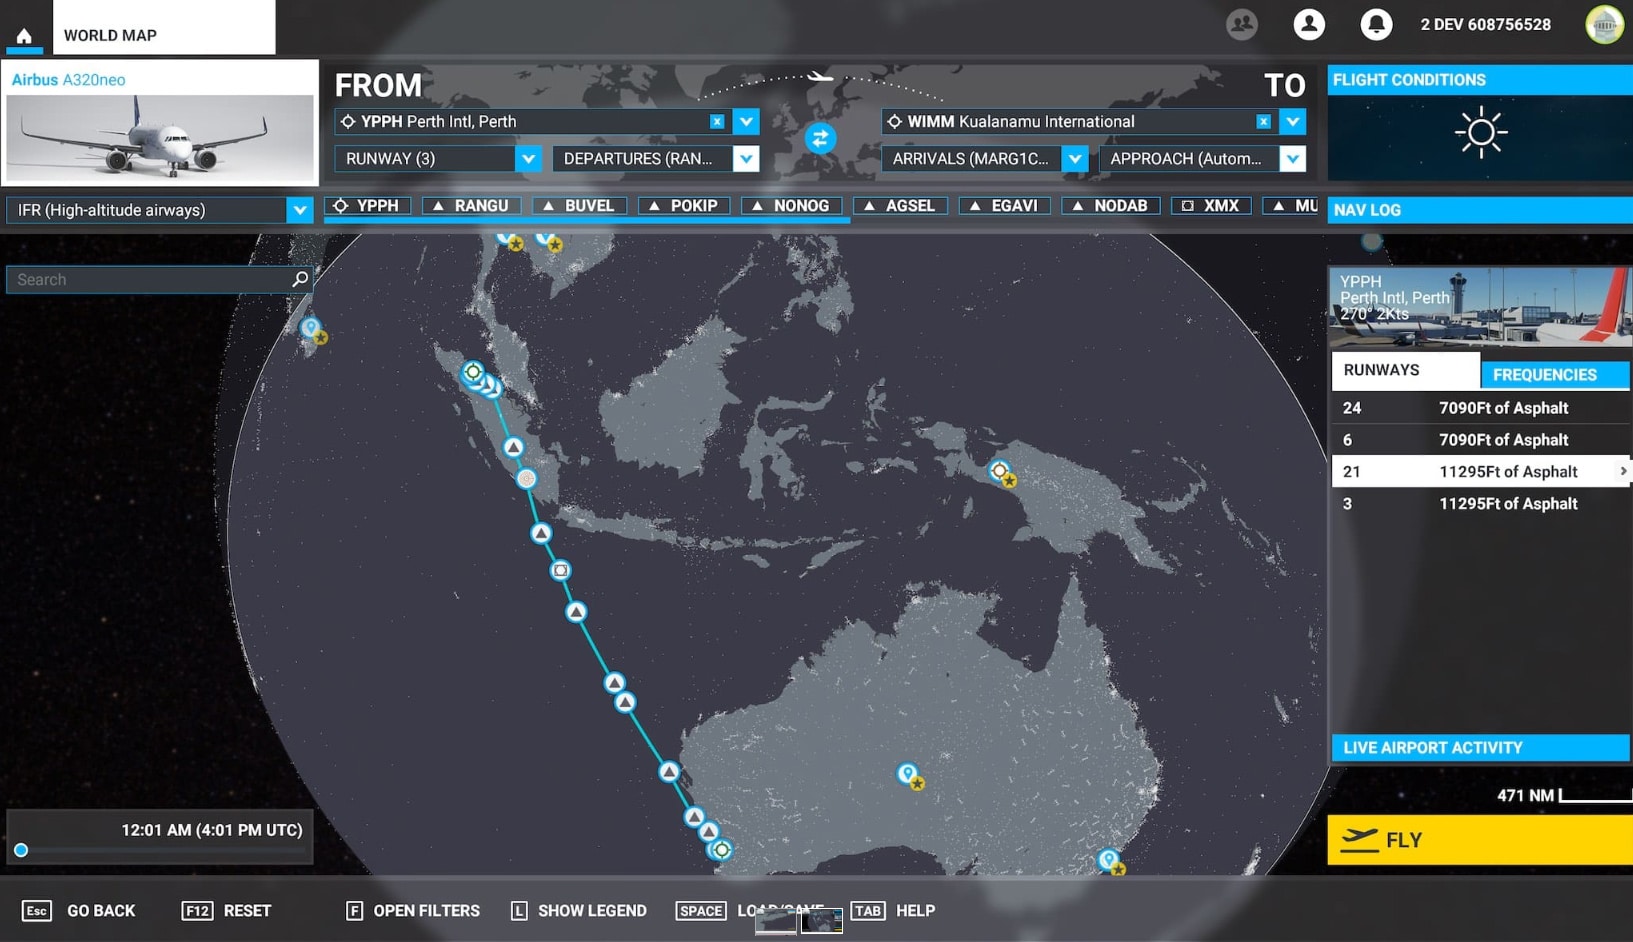The image size is (1633, 942).
Task: Select runway 21 in the list
Action: pos(1480,472)
